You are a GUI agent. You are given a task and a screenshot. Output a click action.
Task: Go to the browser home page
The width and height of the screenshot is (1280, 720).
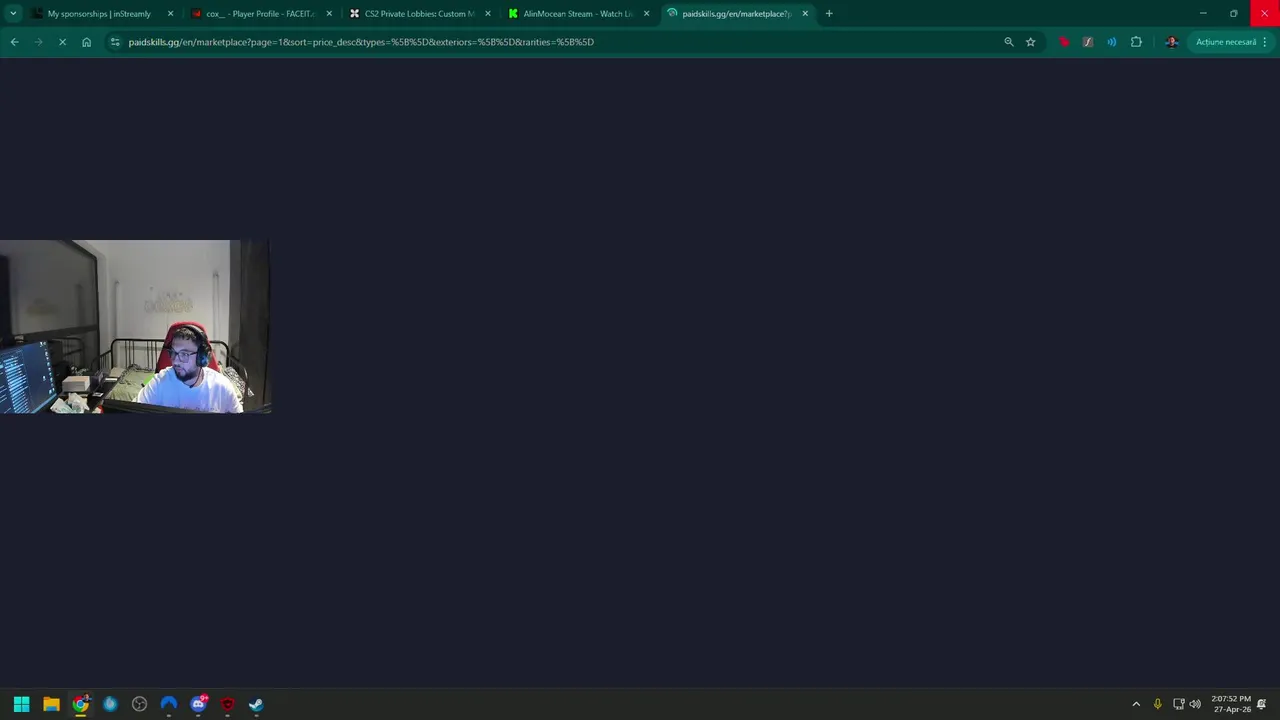(x=86, y=42)
